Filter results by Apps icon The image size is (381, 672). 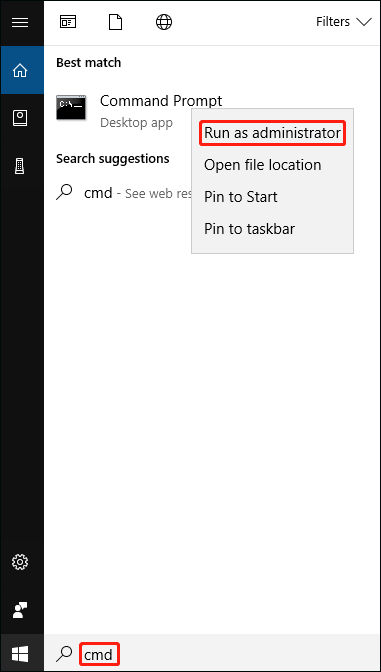tap(68, 22)
